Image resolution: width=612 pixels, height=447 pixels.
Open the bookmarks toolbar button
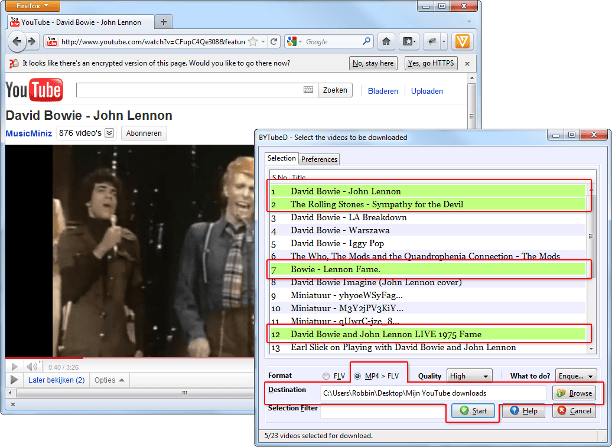408,41
